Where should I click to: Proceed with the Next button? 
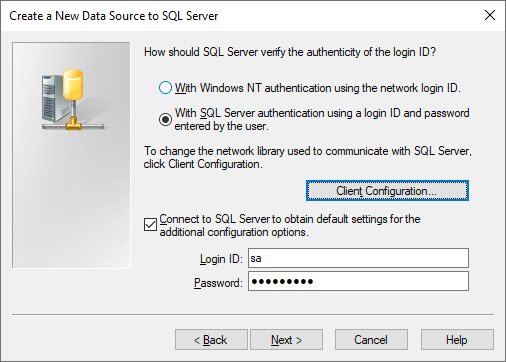[x=286, y=340]
